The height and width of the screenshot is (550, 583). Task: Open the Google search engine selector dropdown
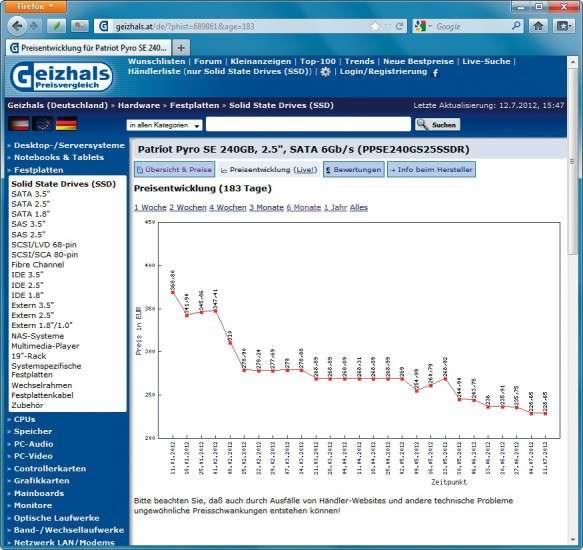tap(423, 26)
